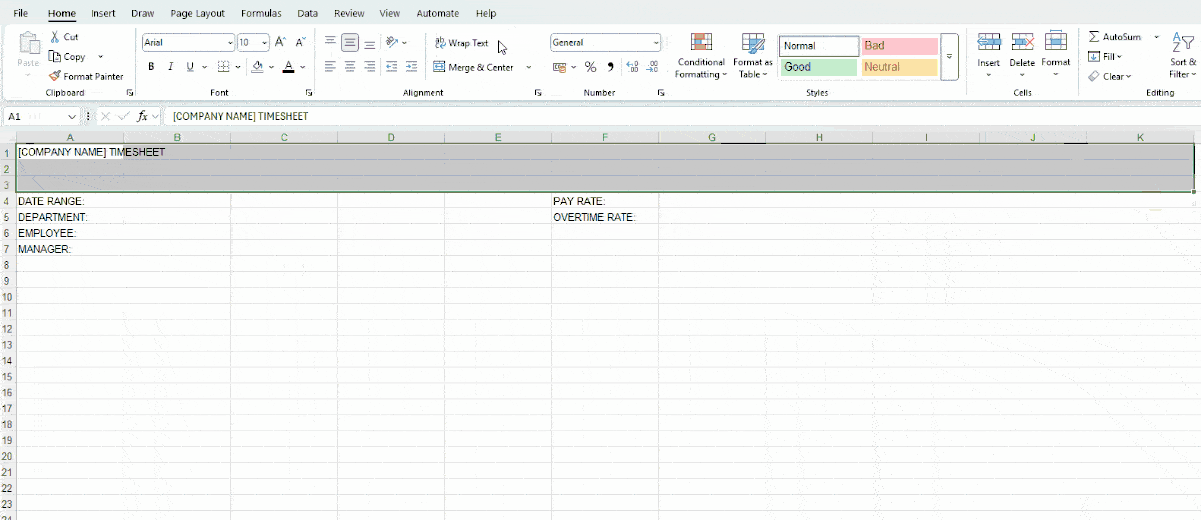This screenshot has width=1201, height=520.
Task: Expand the cell styles gallery More arrow
Action: [x=949, y=57]
